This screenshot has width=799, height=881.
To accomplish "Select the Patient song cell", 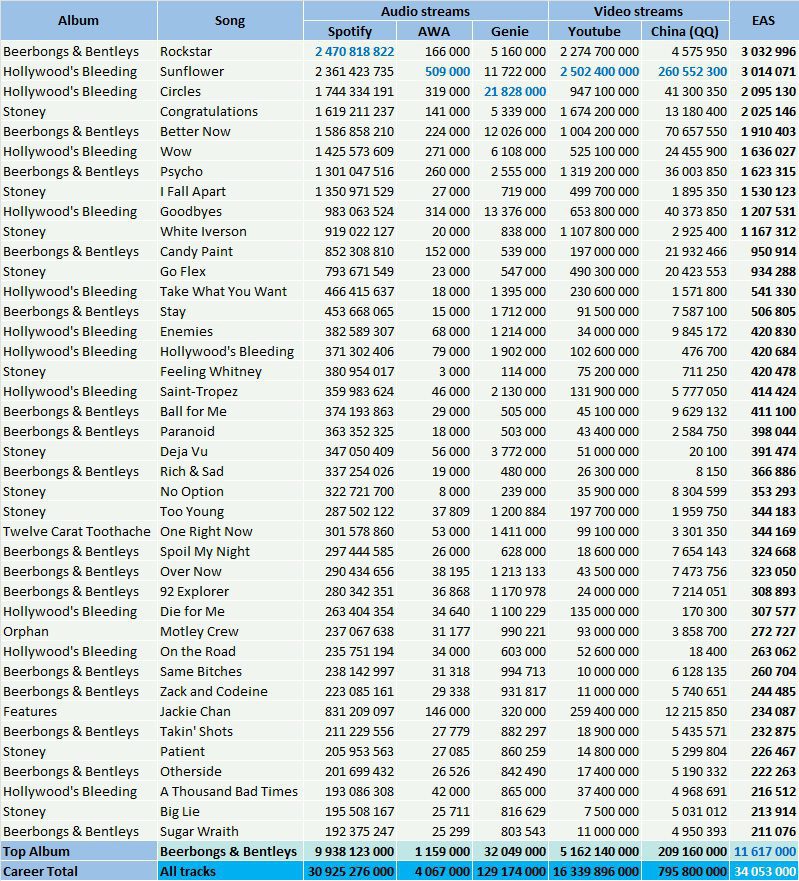I will tap(230, 752).
